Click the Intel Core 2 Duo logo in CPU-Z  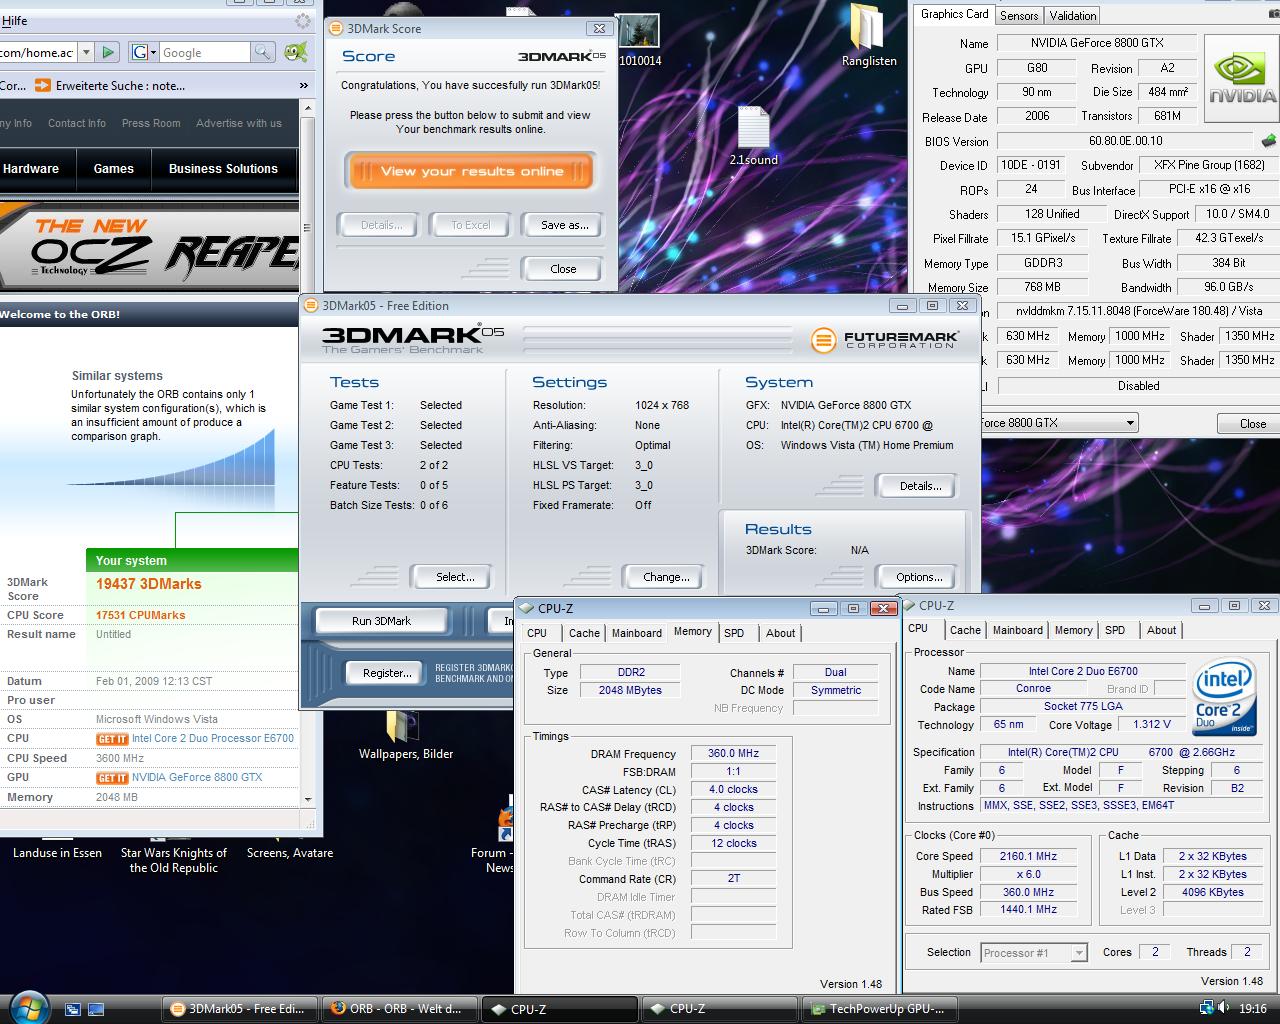[1226, 697]
